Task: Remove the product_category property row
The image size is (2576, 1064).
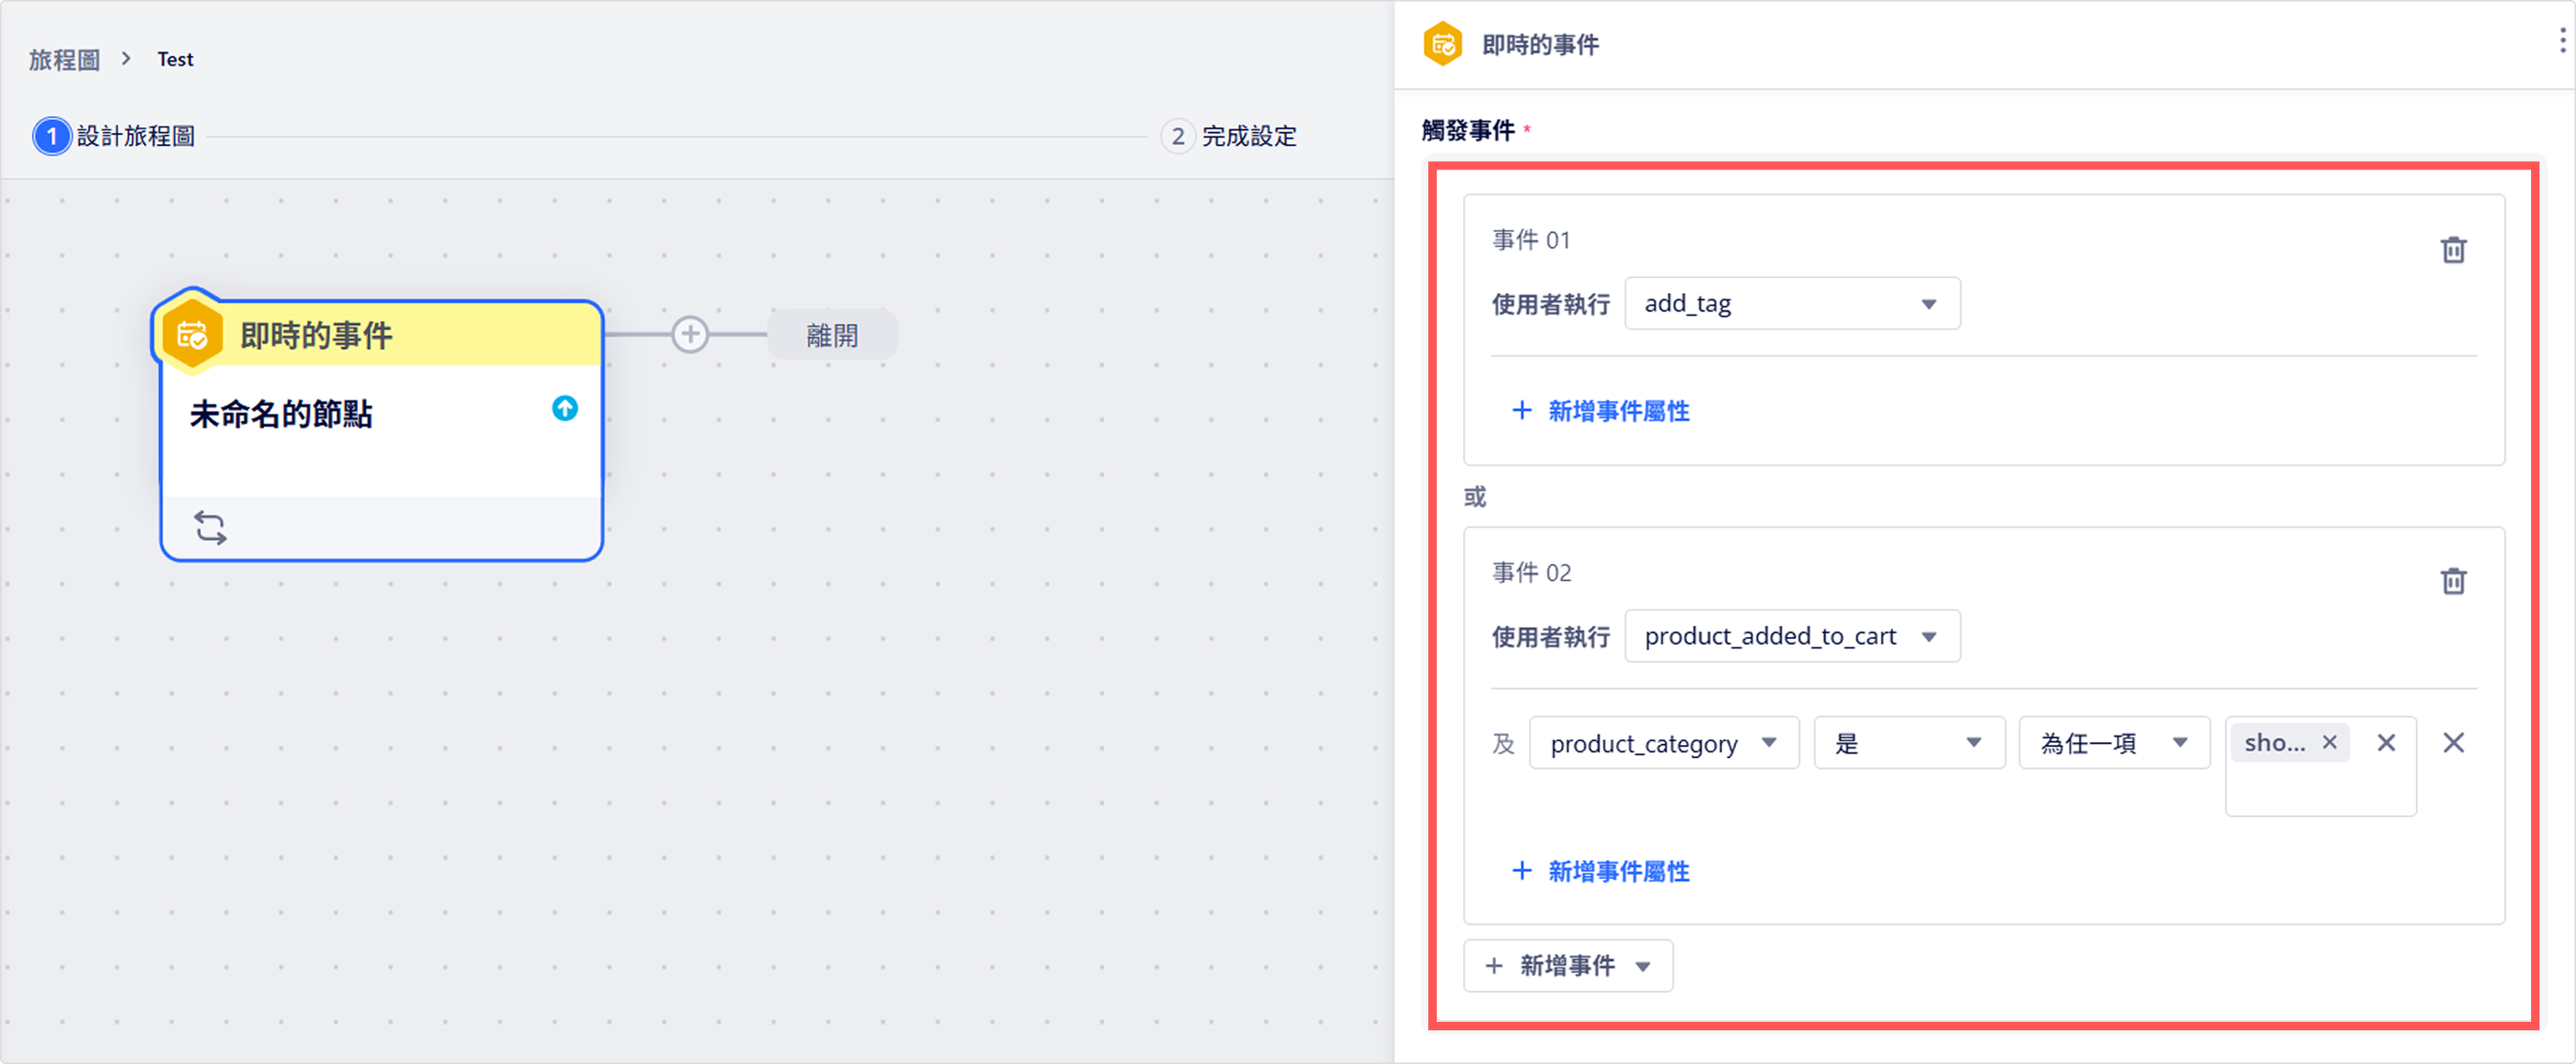Action: (x=2453, y=742)
